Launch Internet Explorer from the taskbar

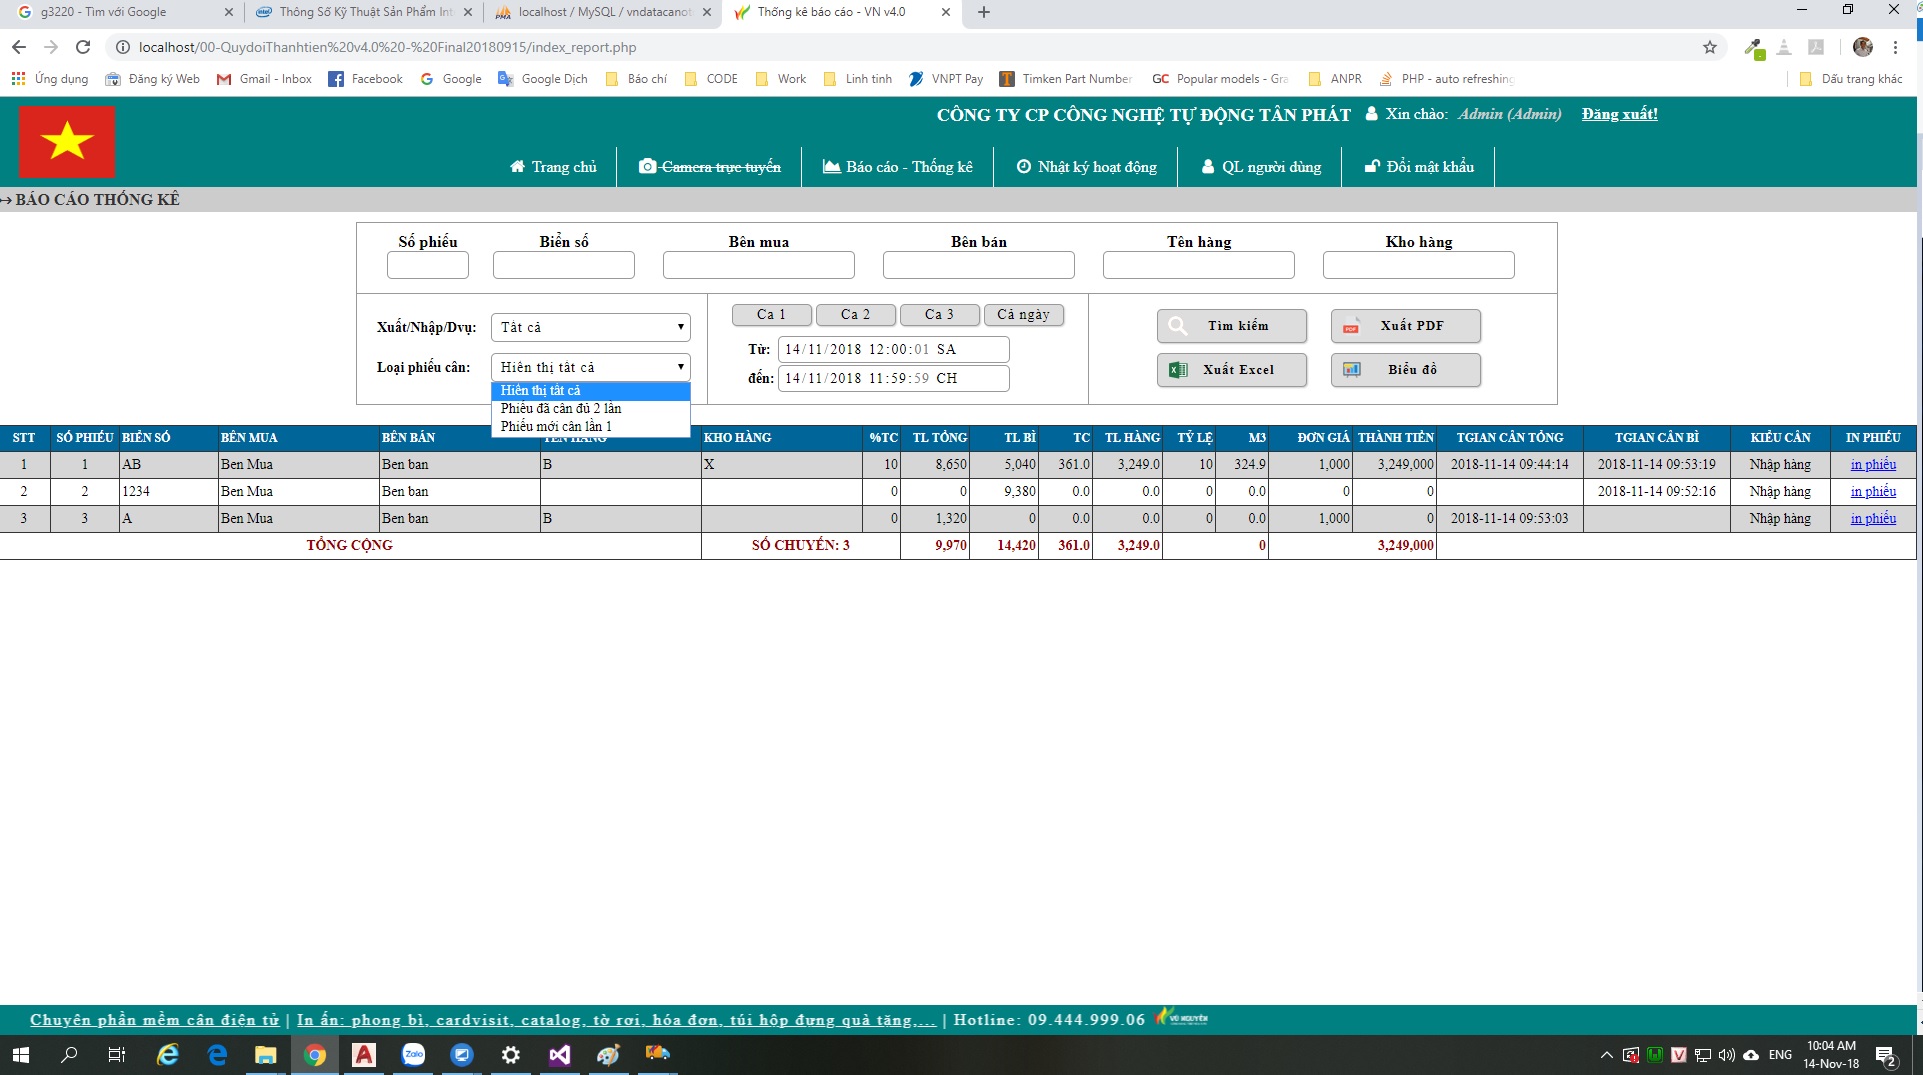168,1055
